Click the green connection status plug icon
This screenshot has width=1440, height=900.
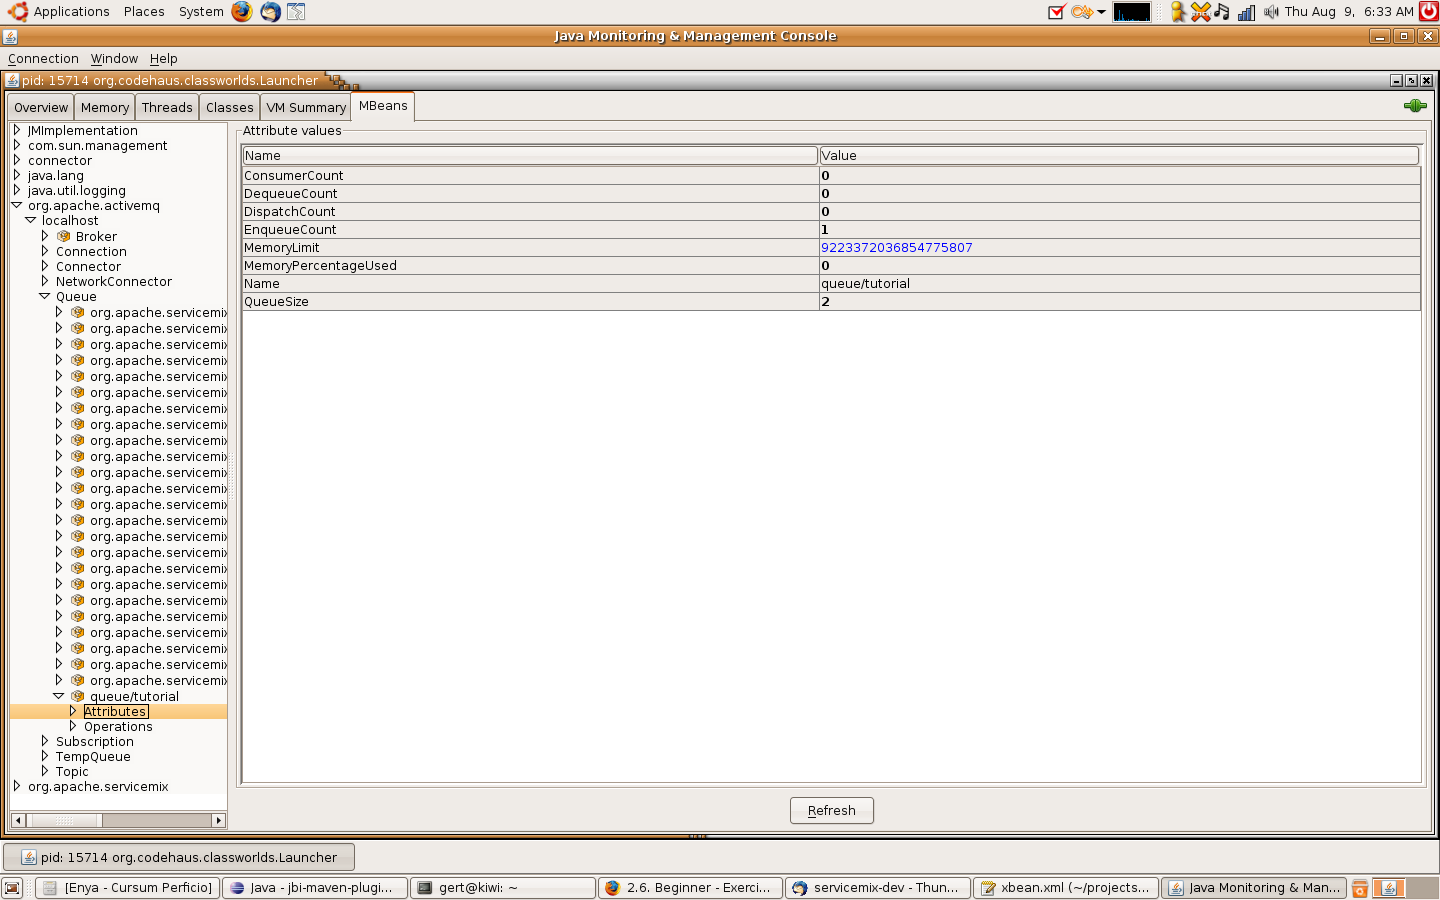coord(1415,106)
